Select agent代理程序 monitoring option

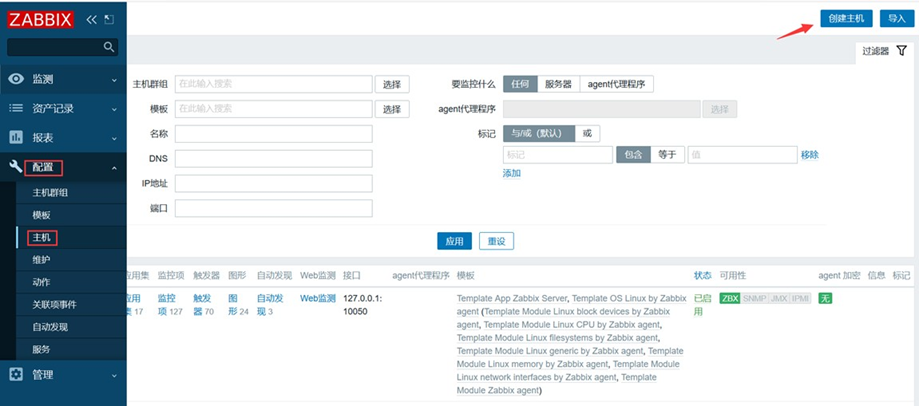point(617,84)
